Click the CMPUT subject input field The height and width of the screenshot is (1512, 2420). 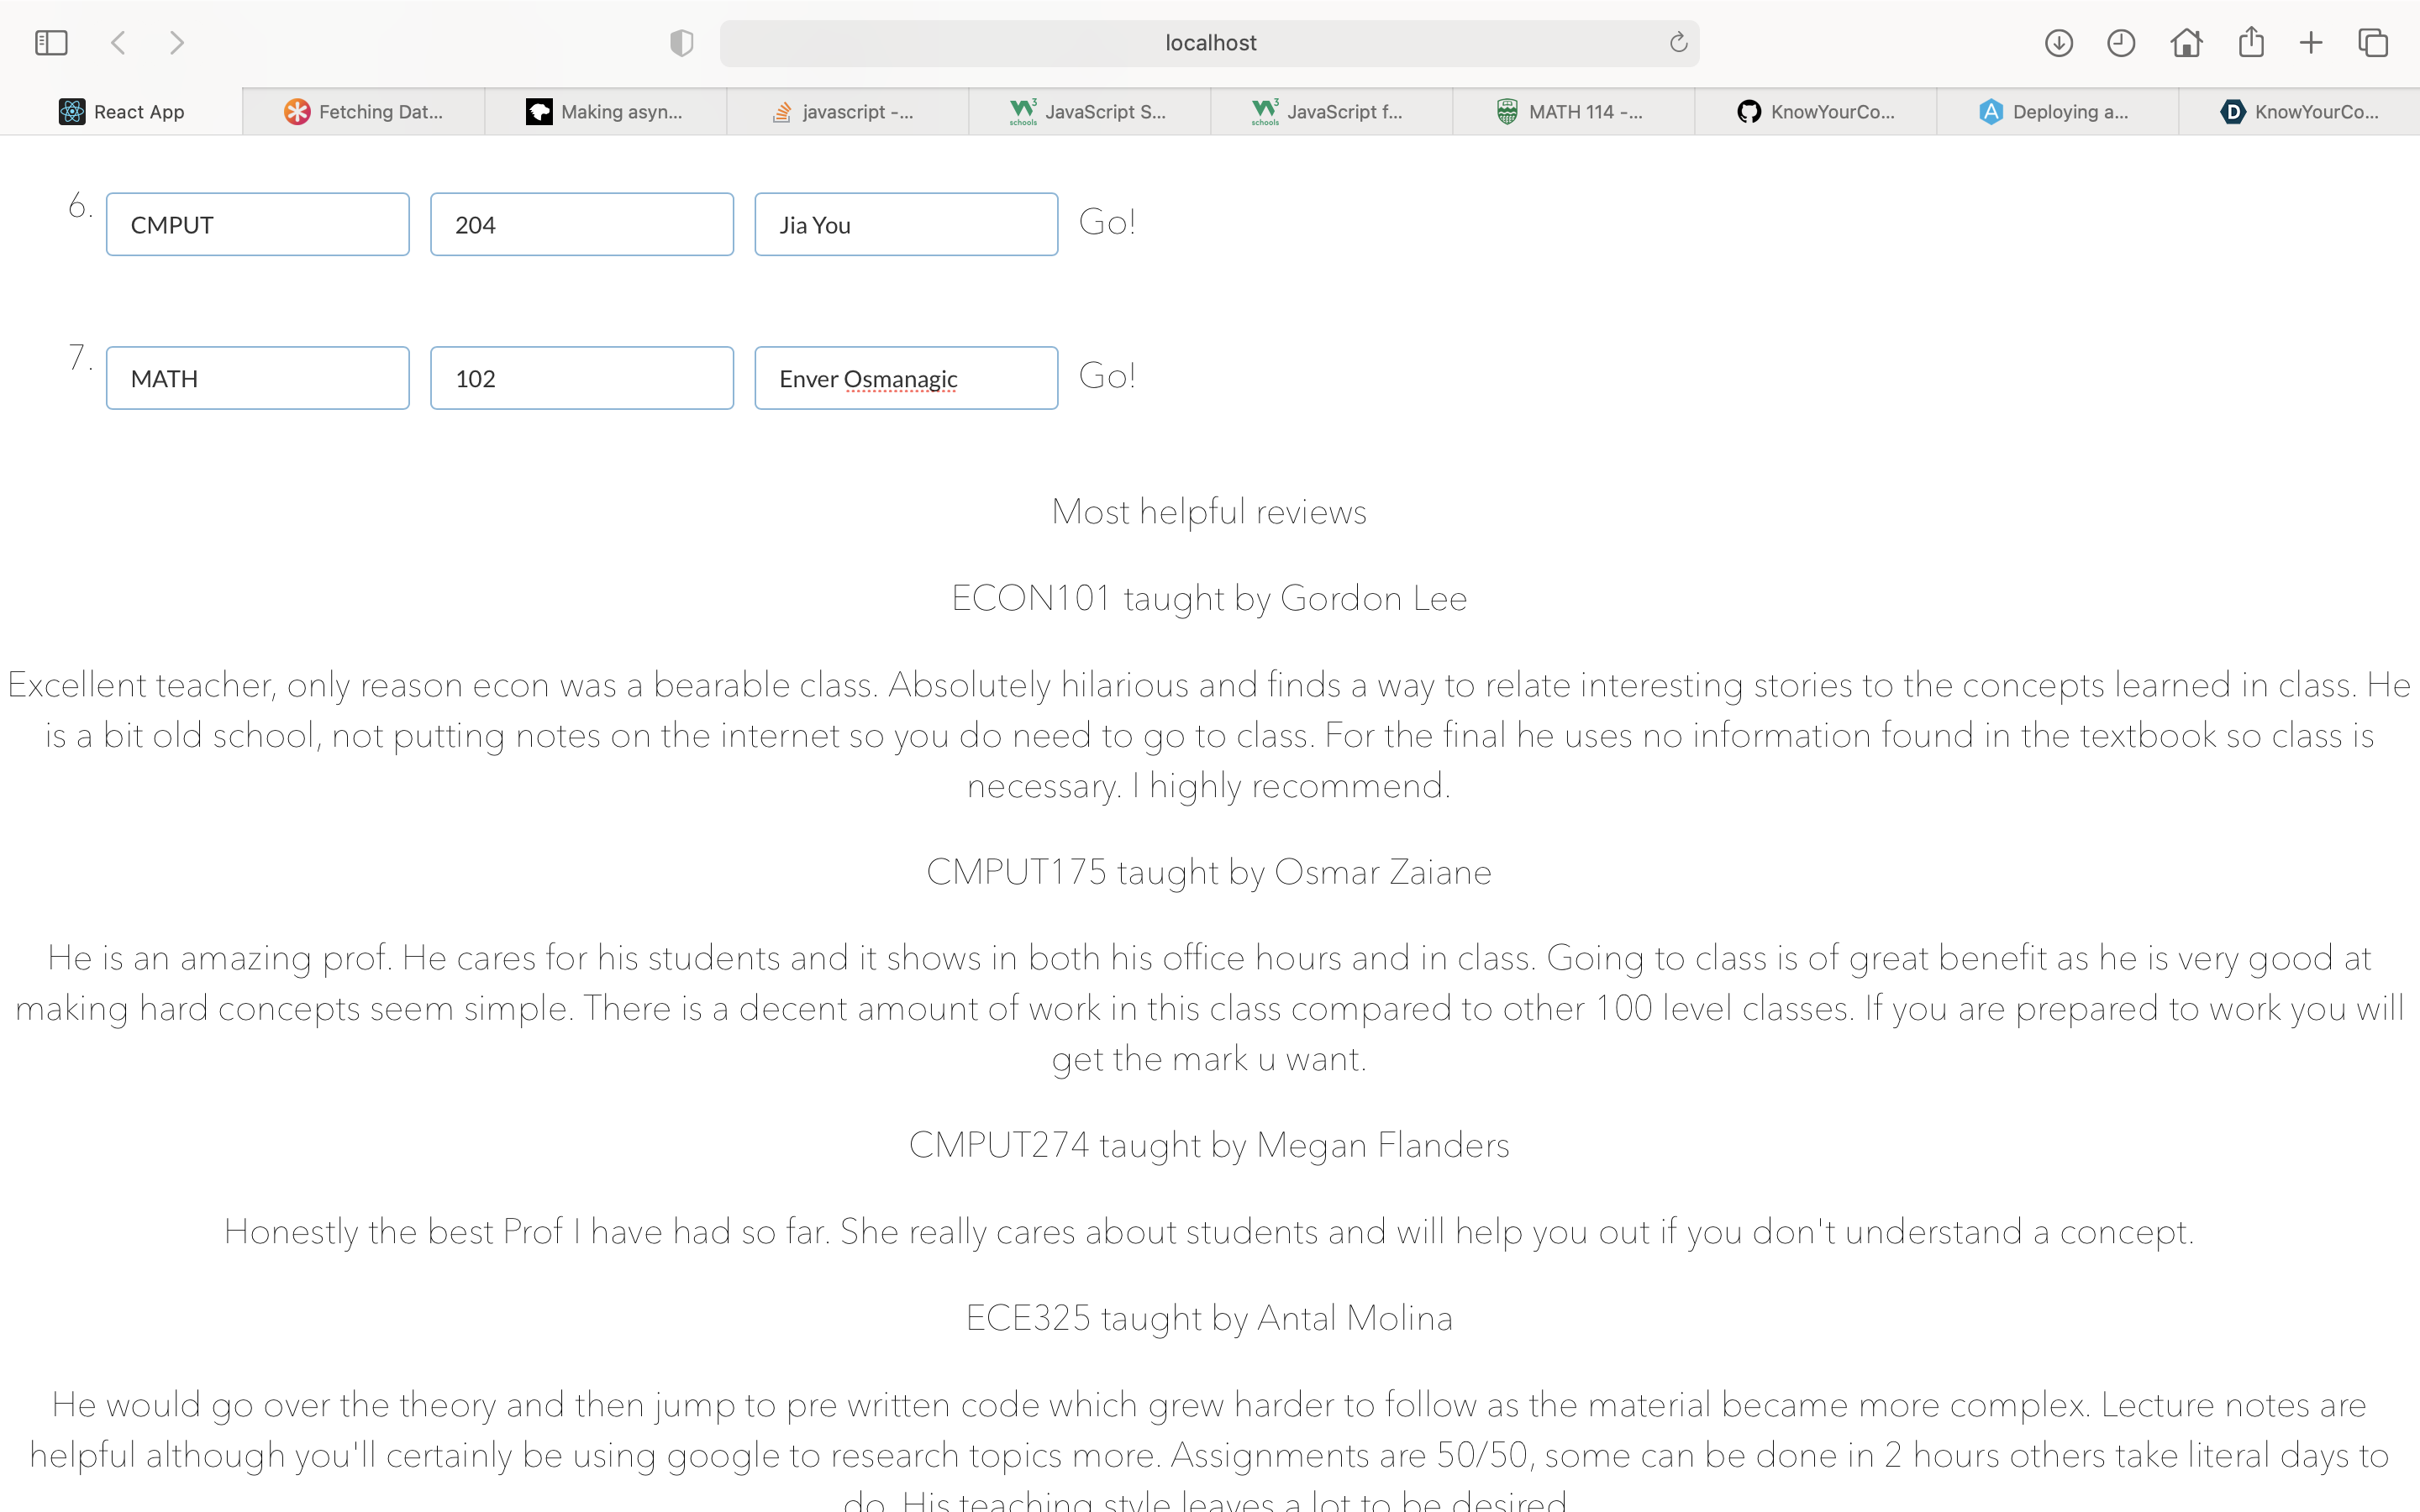257,225
